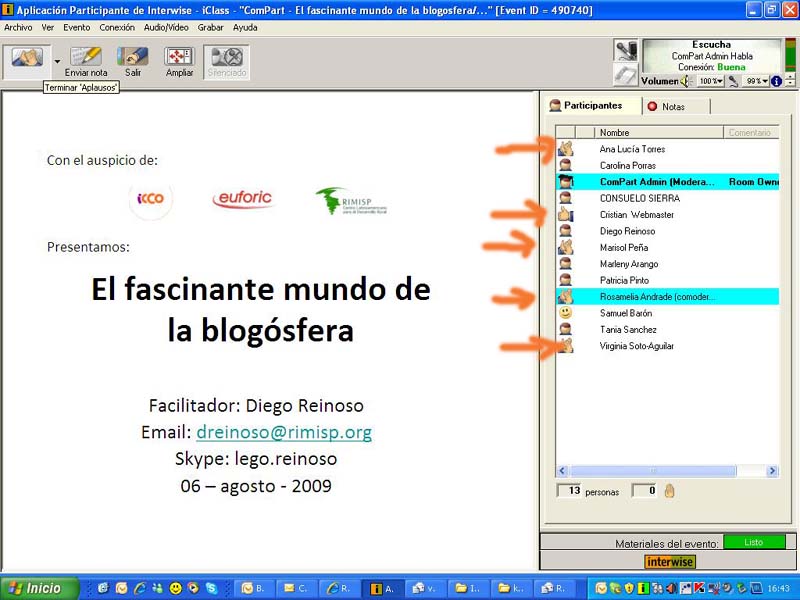The width and height of the screenshot is (800, 600).
Task: Switch to the Participantes tab
Action: (x=592, y=106)
